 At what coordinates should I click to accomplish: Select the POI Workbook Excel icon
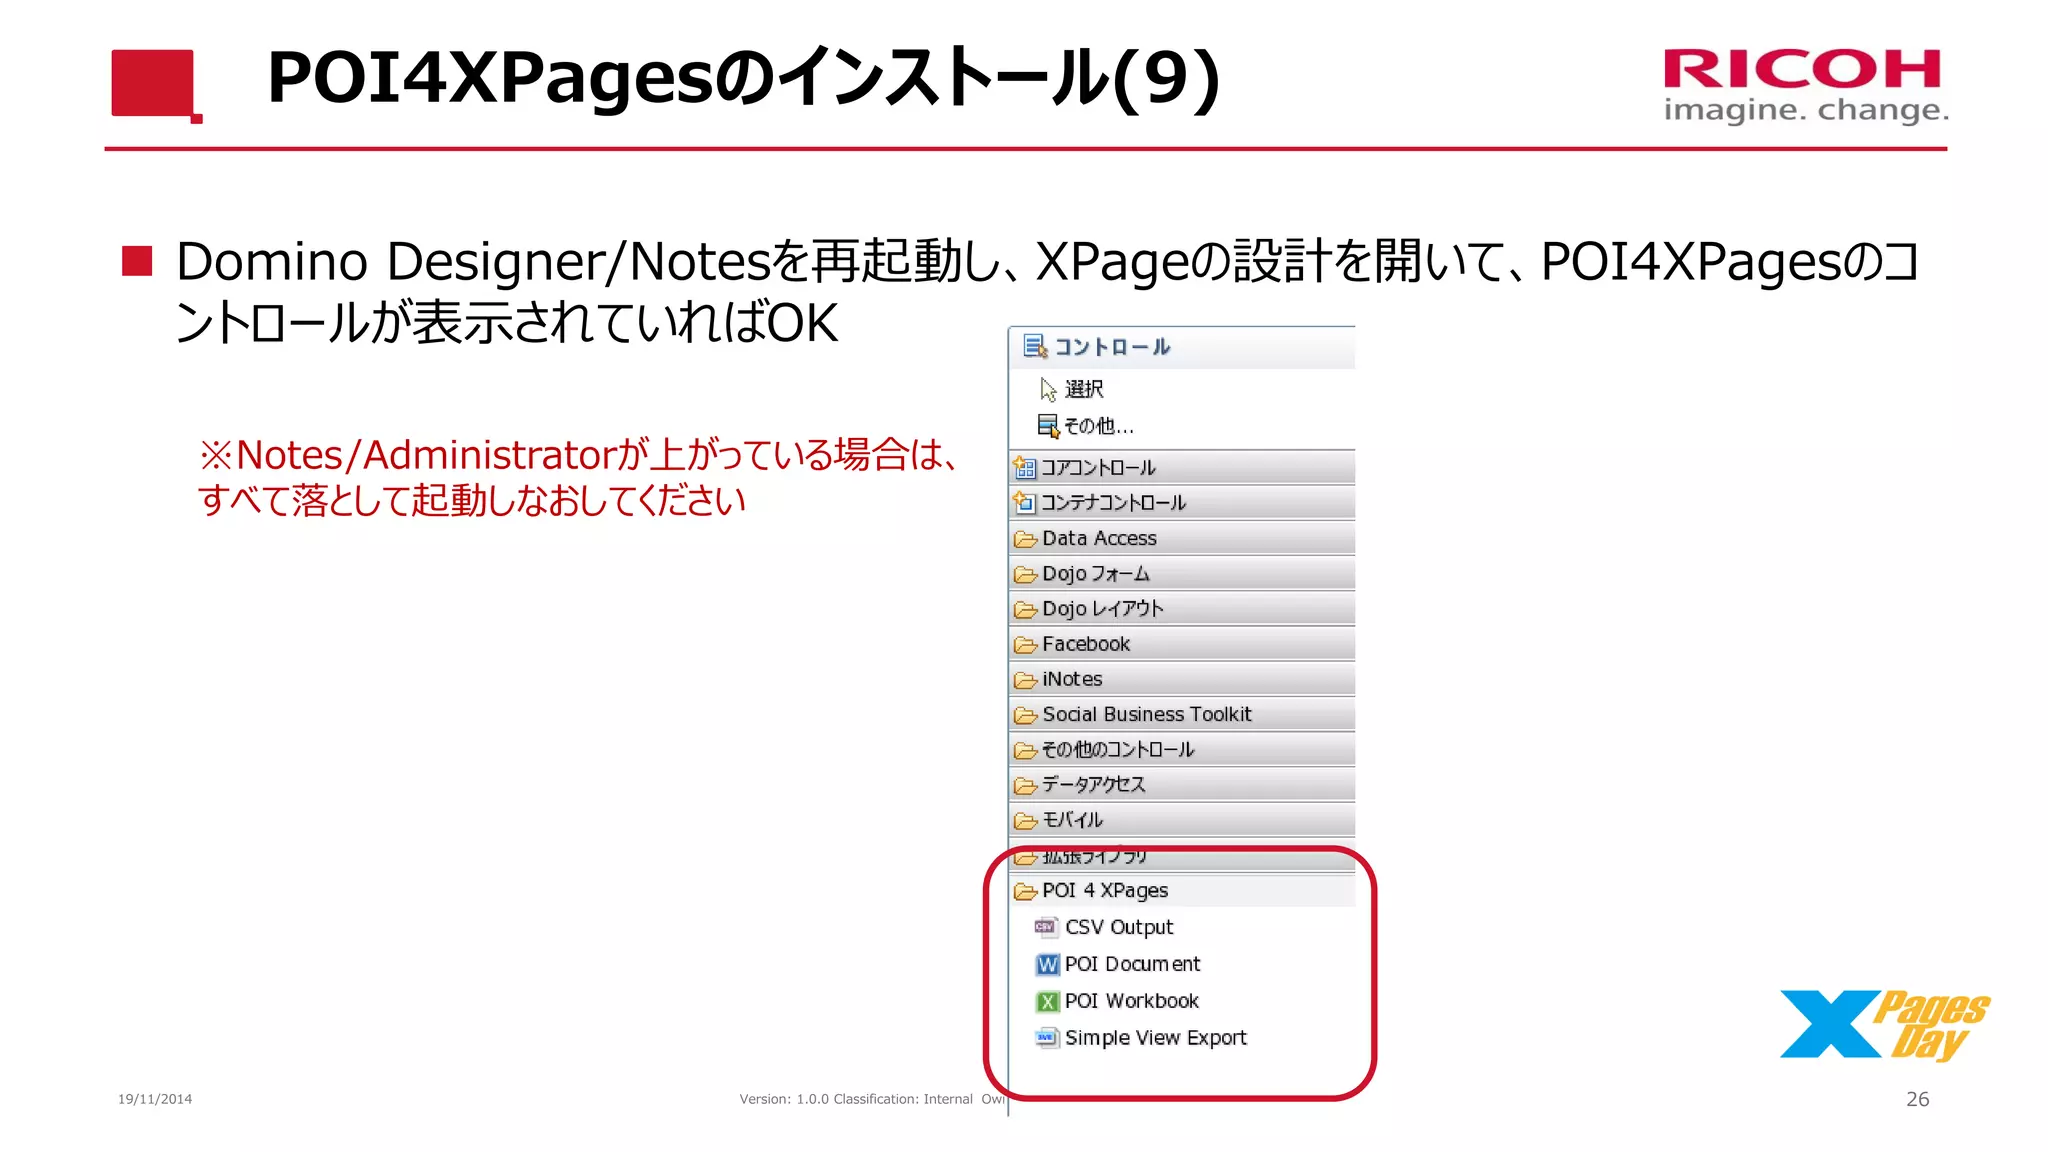point(1047,1001)
